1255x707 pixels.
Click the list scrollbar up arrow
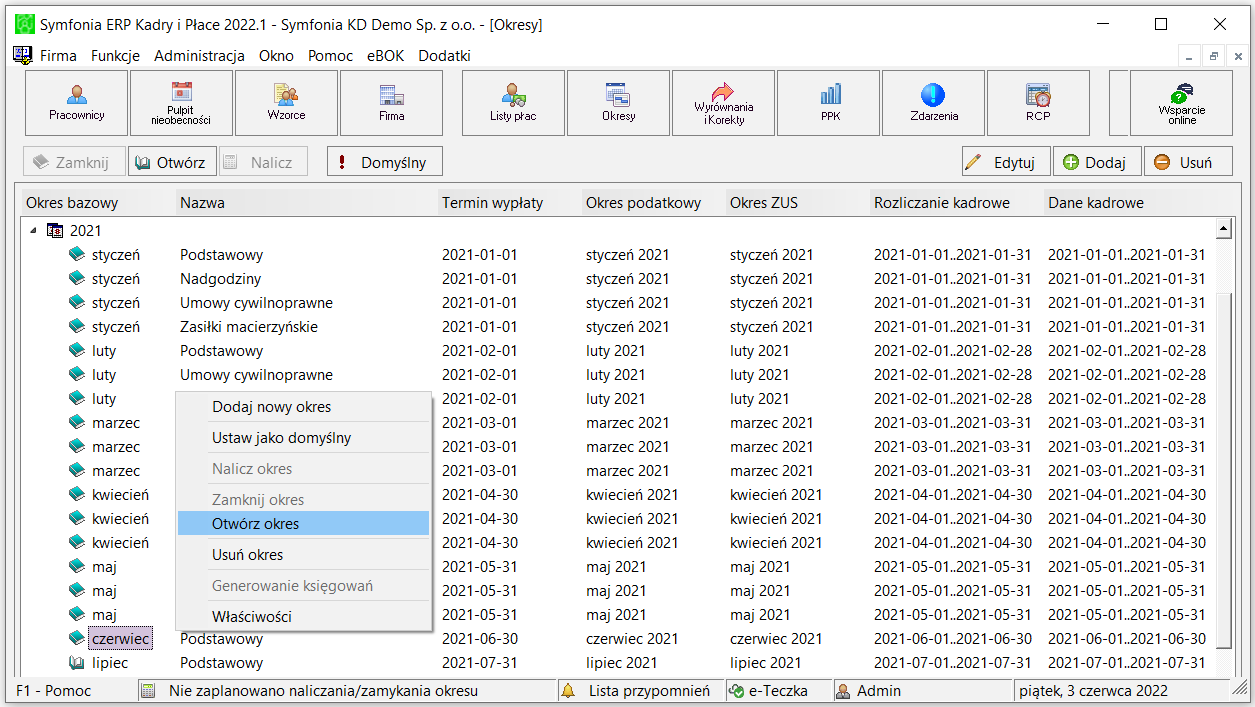click(1223, 230)
